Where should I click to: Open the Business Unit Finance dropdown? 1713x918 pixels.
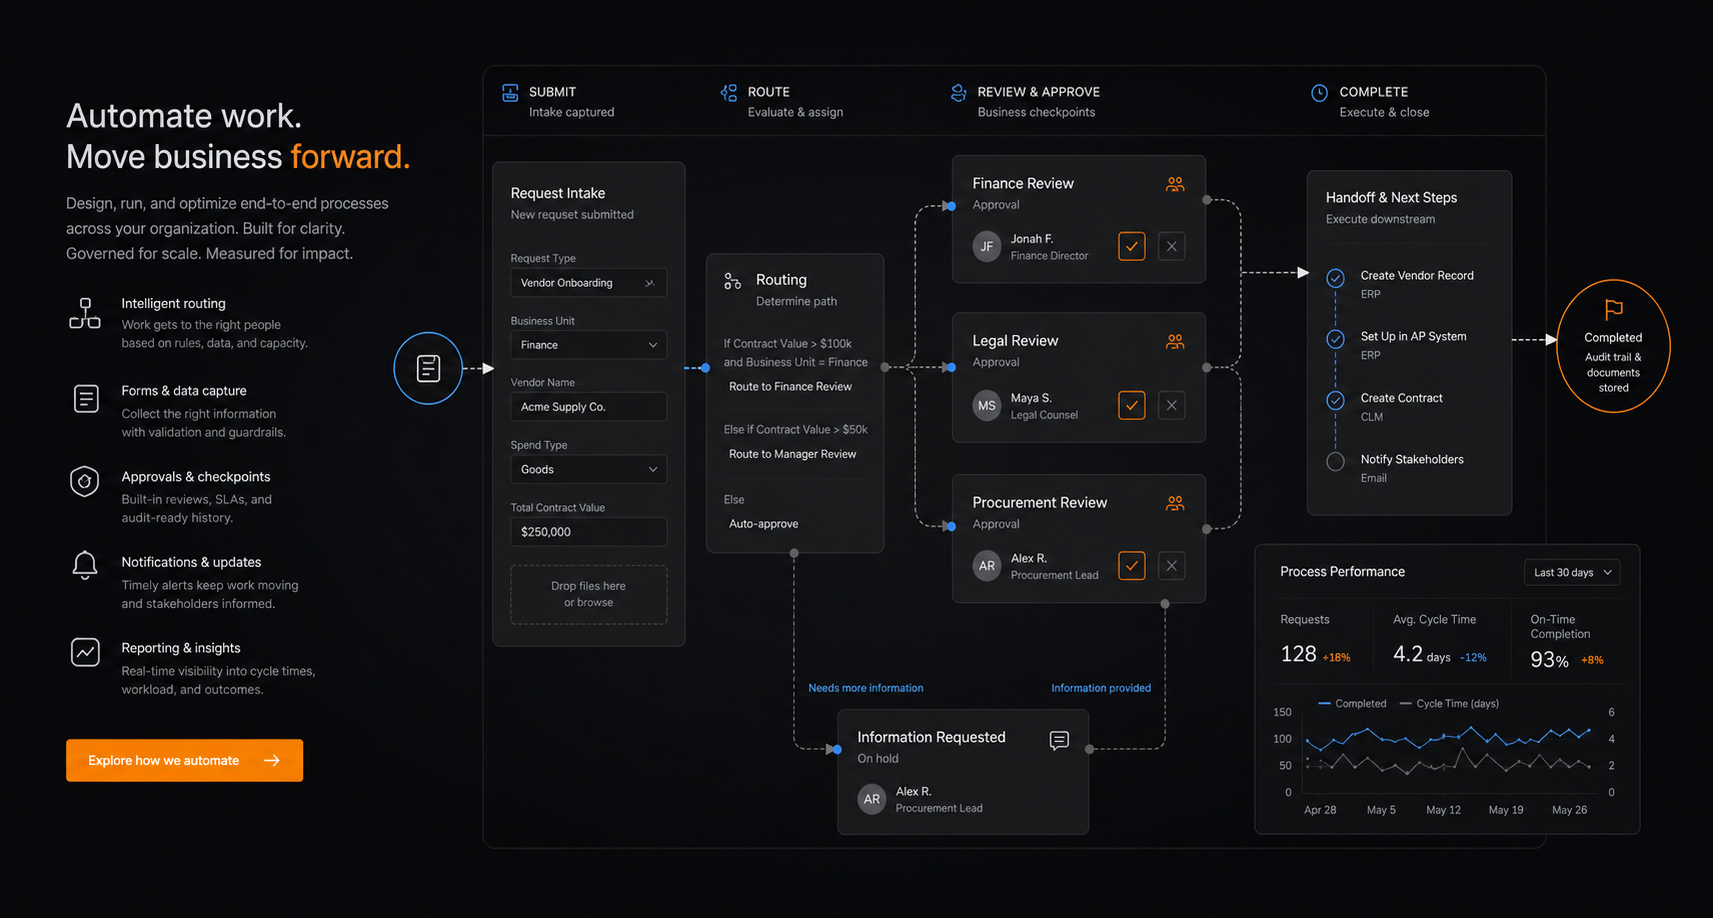click(x=588, y=345)
